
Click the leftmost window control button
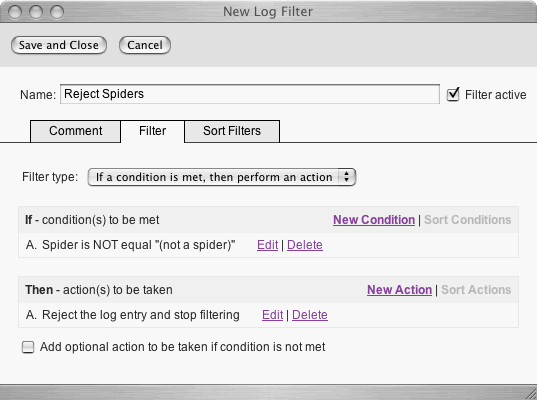point(15,12)
